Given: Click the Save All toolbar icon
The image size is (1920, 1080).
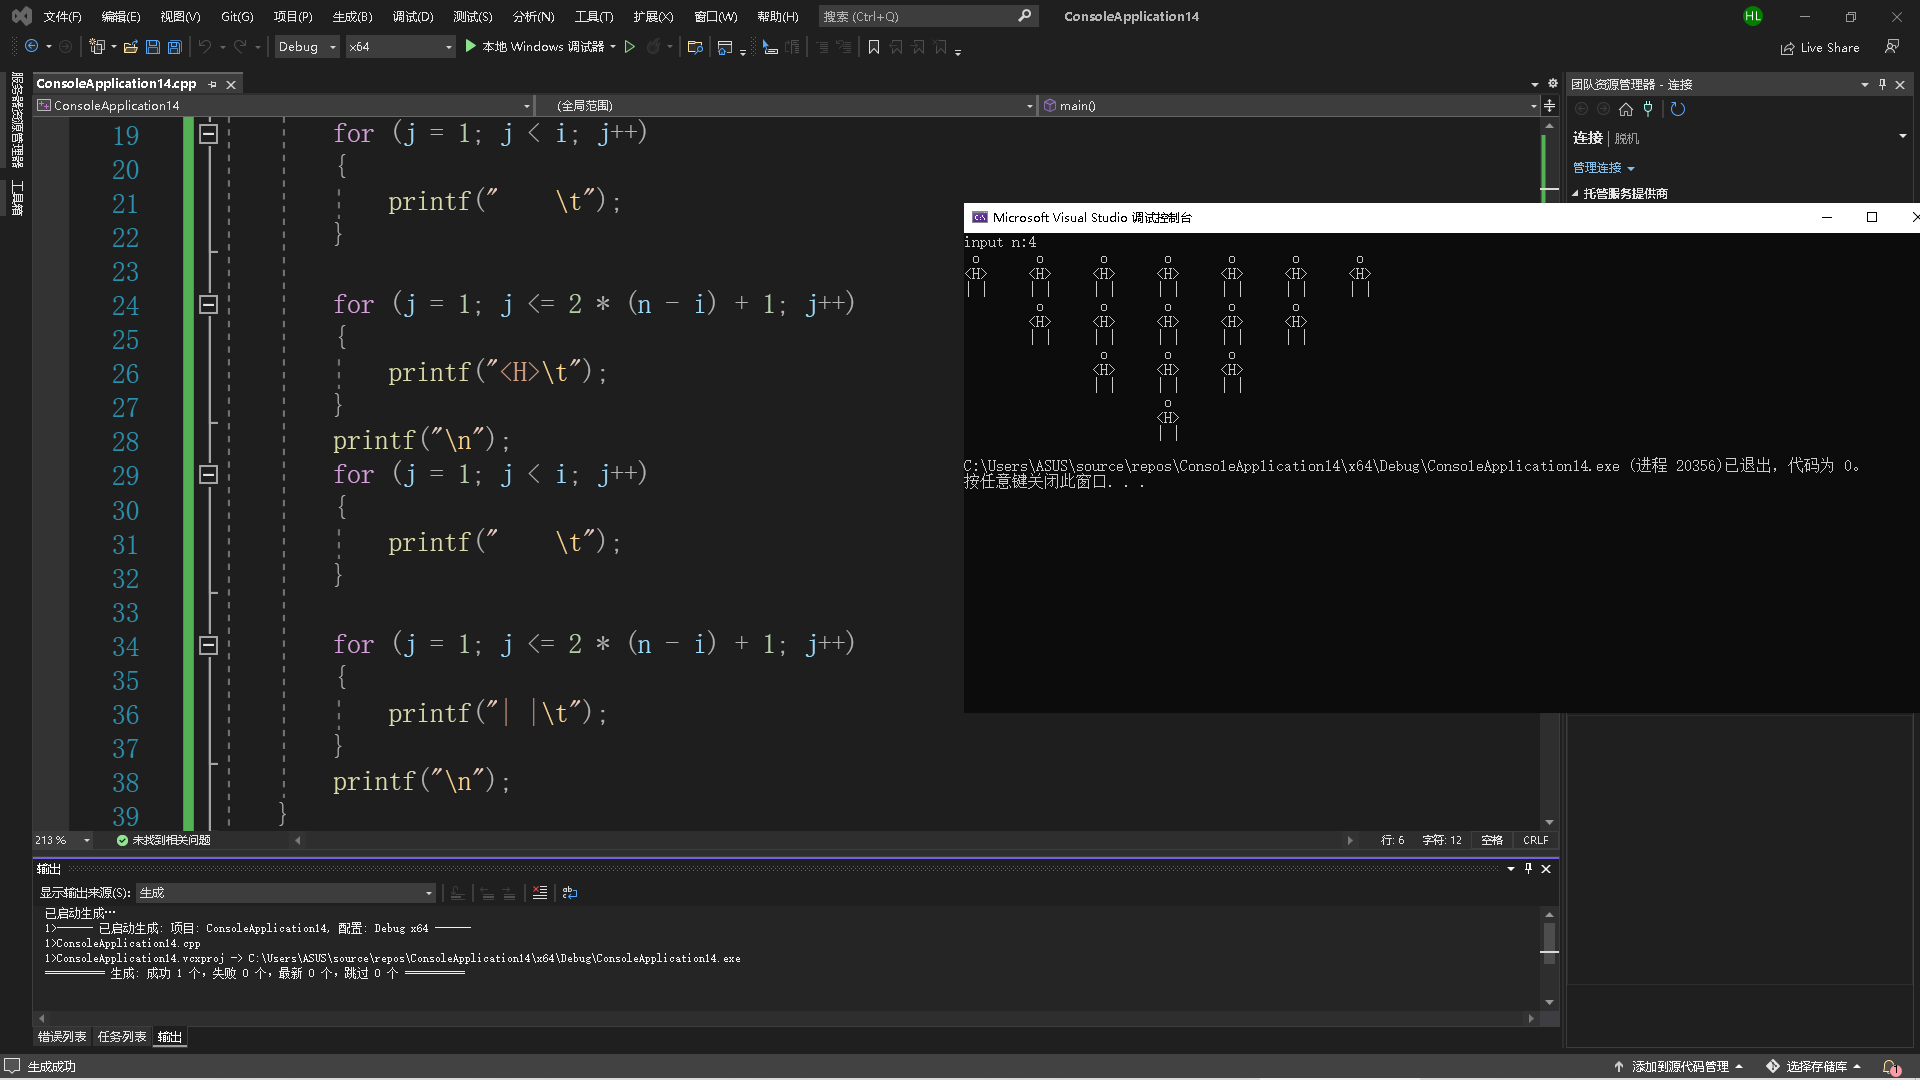Looking at the screenshot, I should tap(175, 47).
